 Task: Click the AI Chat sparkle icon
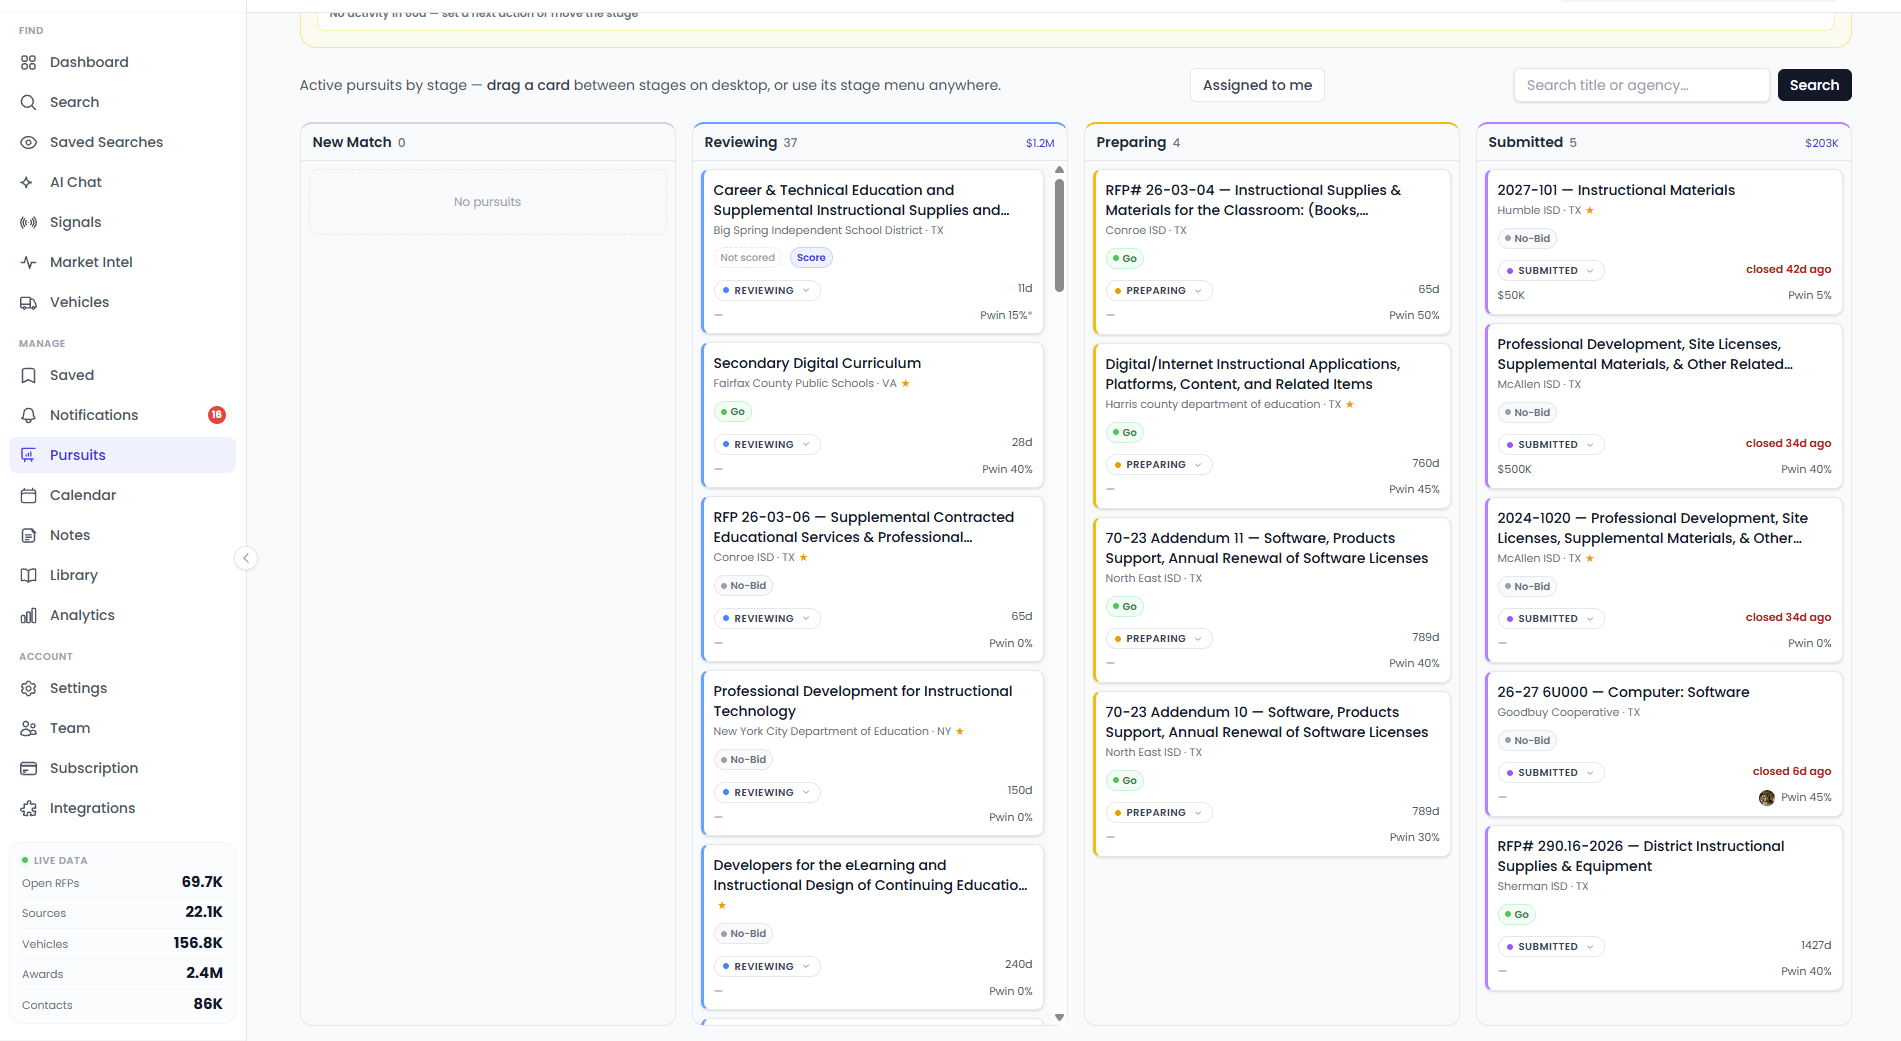(28, 182)
